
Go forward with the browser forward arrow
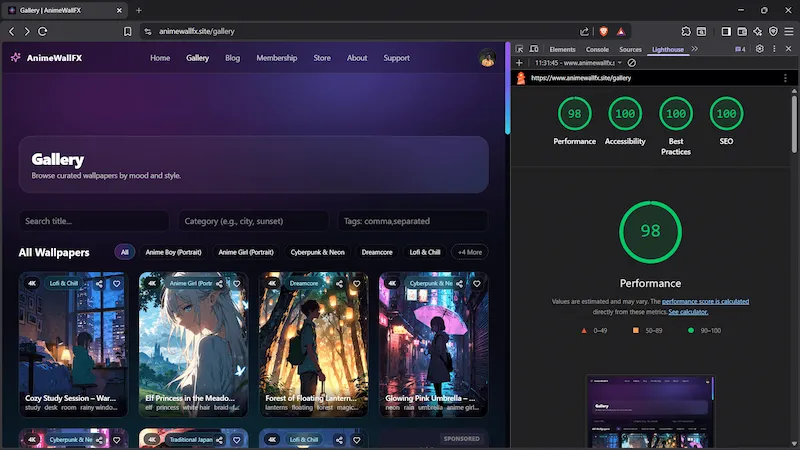(27, 32)
